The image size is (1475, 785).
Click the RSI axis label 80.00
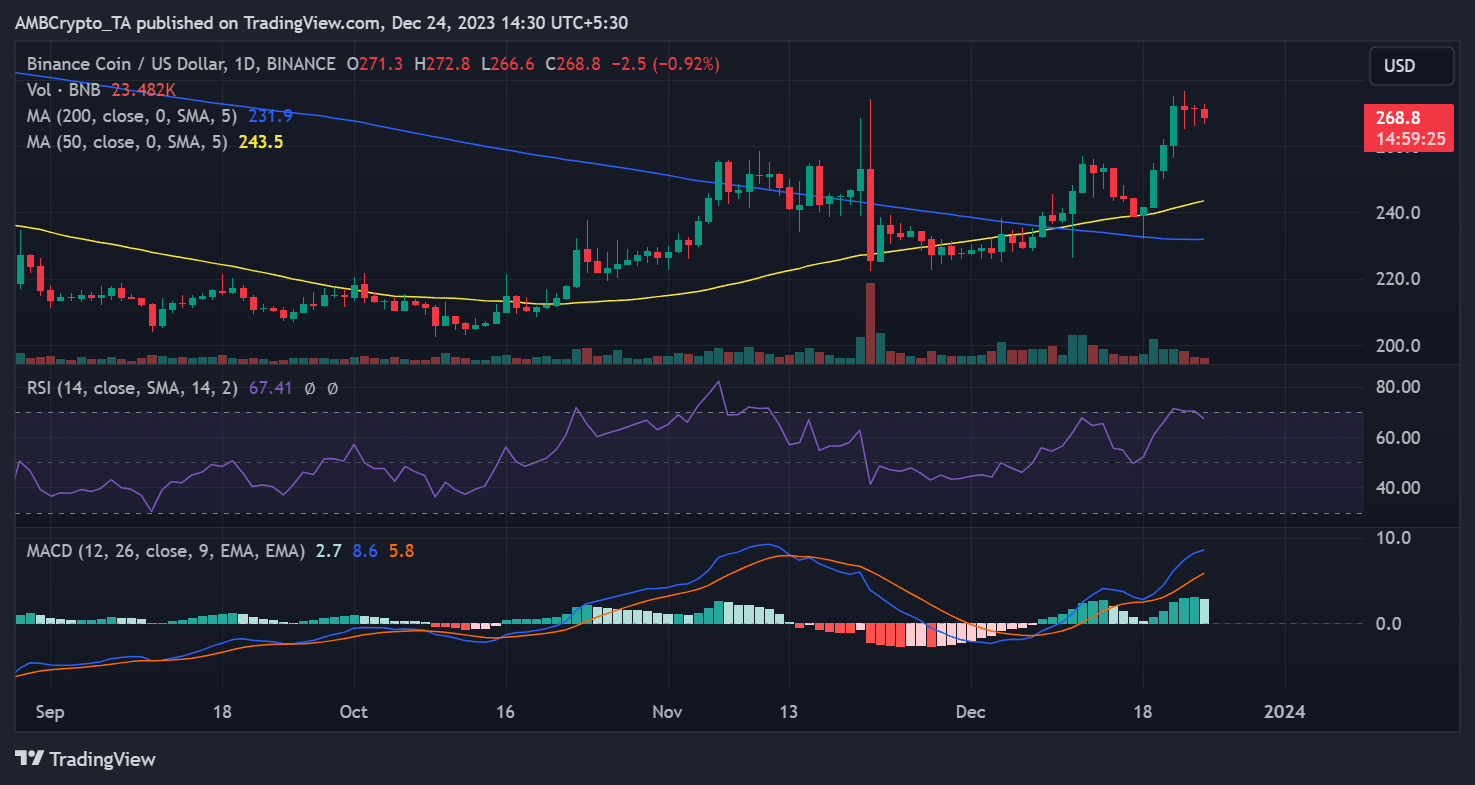point(1397,387)
